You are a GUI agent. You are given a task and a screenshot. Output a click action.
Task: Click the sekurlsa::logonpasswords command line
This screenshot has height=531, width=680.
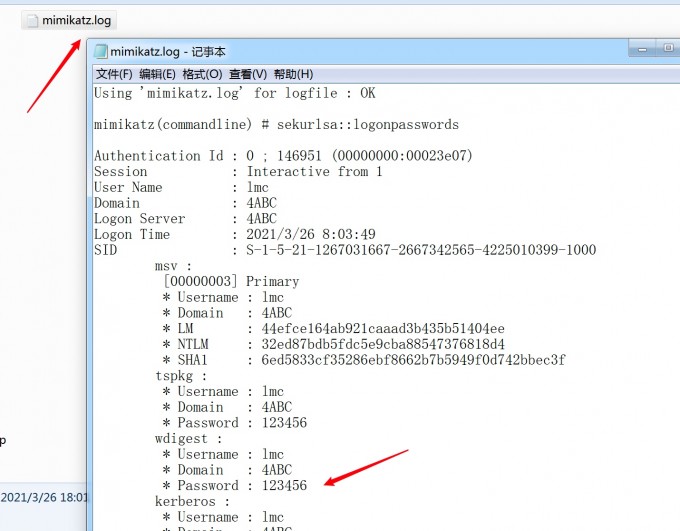coord(276,125)
